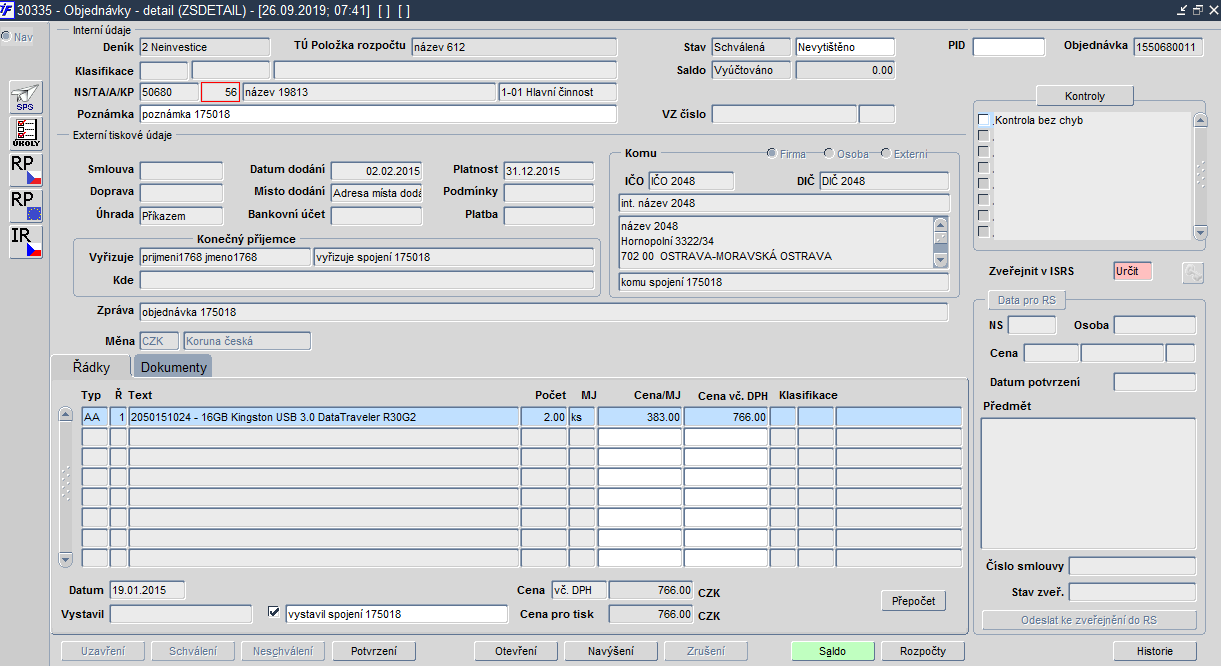Screen dimensions: 1221x666
Task: Click the Cena vč. DPH cell 766.00
Action: (x=726, y=417)
